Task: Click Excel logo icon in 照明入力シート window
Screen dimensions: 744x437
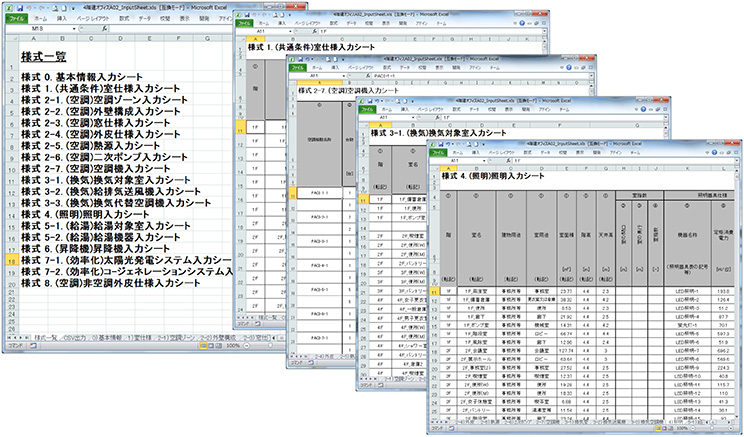Action: coord(432,144)
